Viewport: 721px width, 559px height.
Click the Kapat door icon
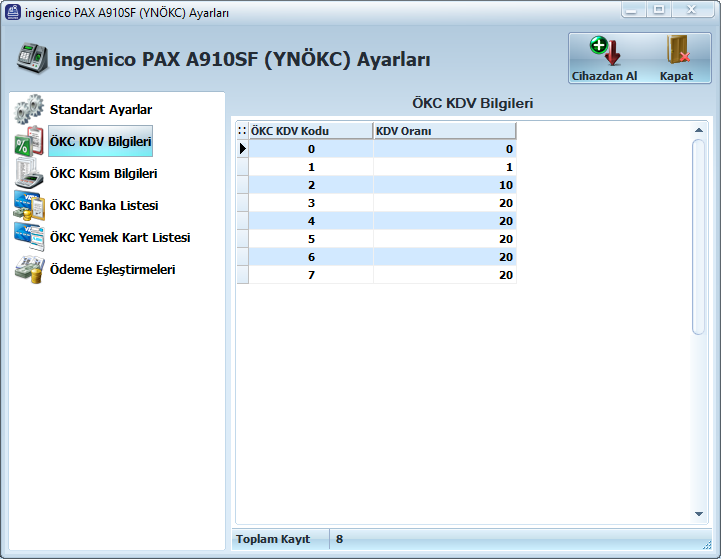click(676, 52)
